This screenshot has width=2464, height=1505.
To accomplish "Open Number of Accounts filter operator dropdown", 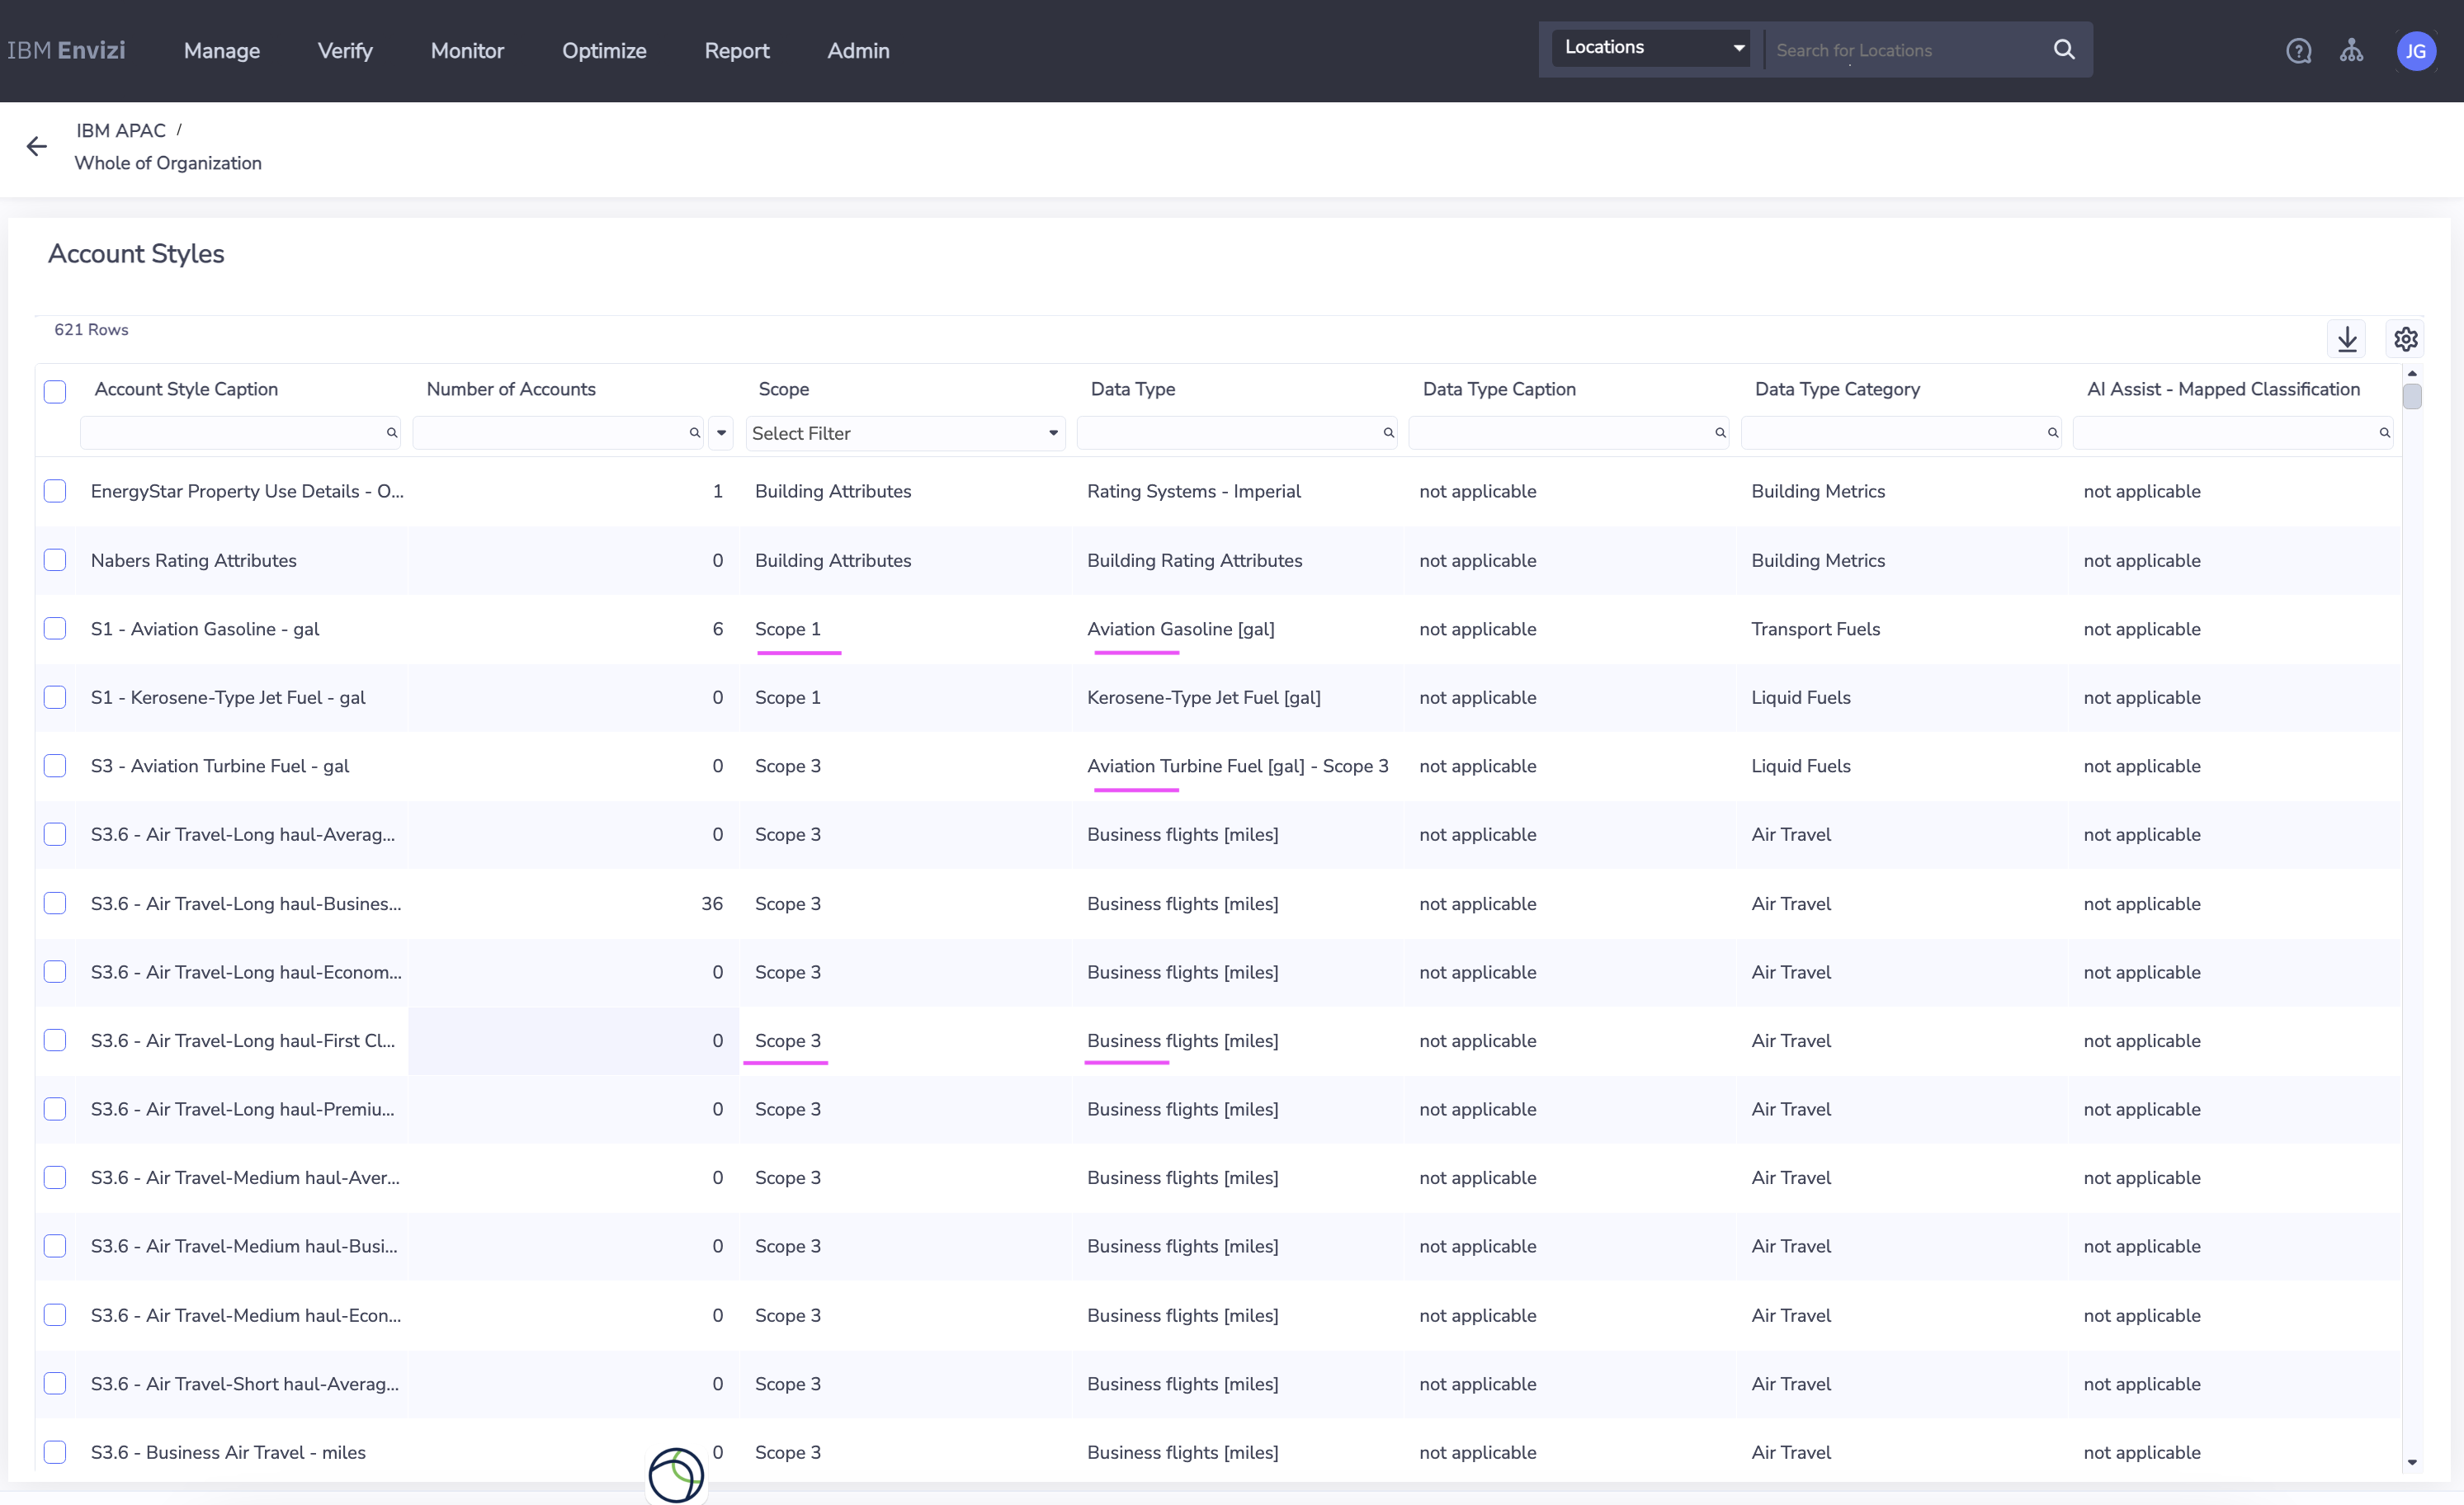I will click(x=721, y=433).
